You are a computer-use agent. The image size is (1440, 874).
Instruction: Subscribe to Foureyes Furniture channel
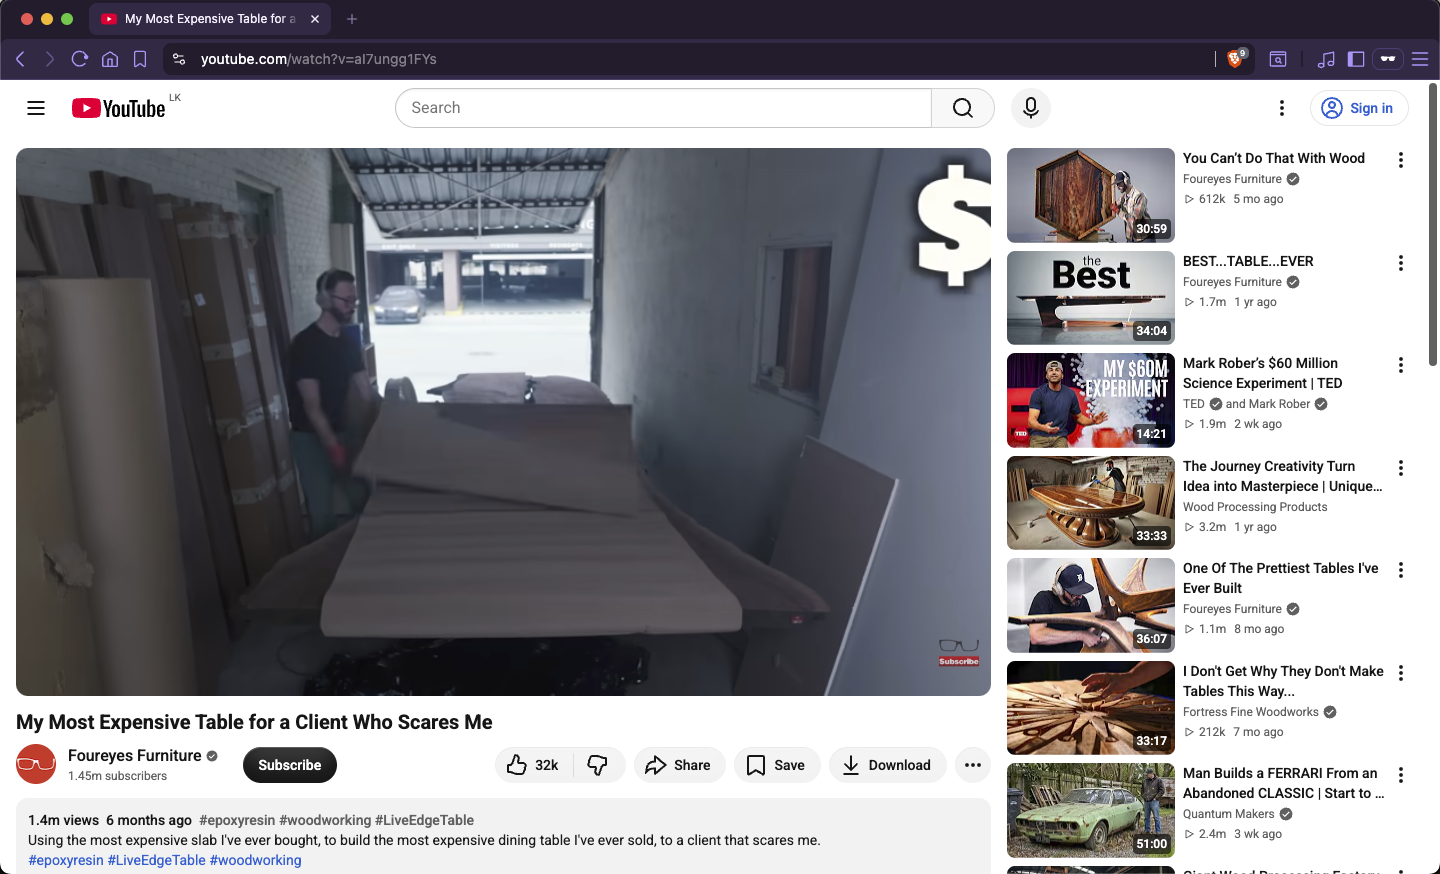point(290,765)
